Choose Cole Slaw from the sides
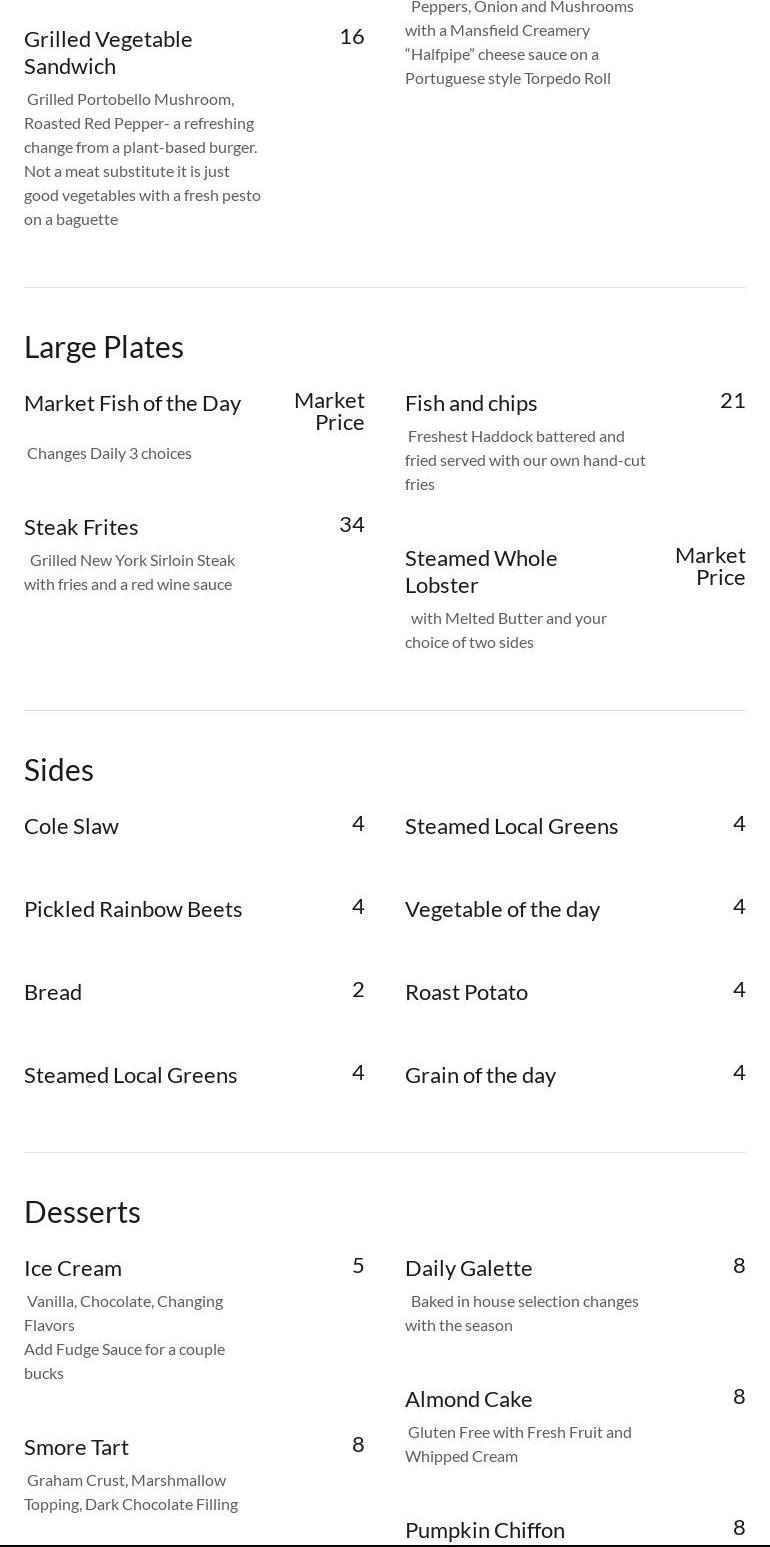Screen dimensions: 770x1547 tap(71, 826)
